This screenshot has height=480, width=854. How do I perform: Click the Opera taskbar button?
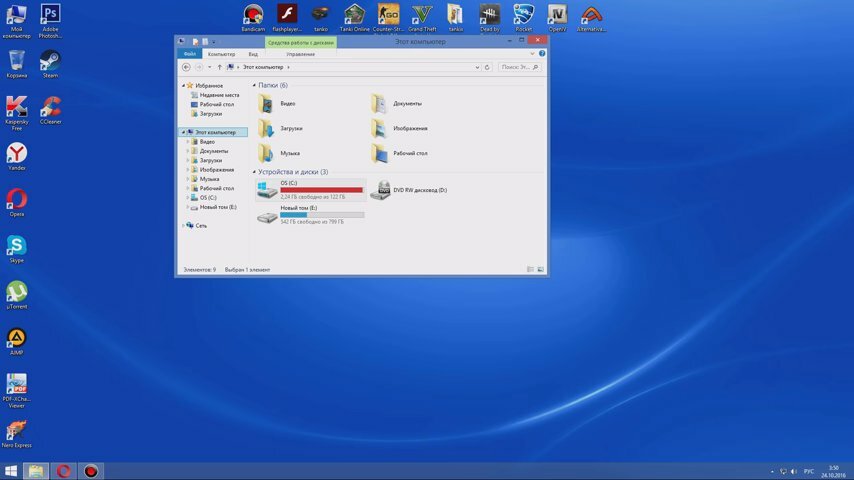coord(63,471)
